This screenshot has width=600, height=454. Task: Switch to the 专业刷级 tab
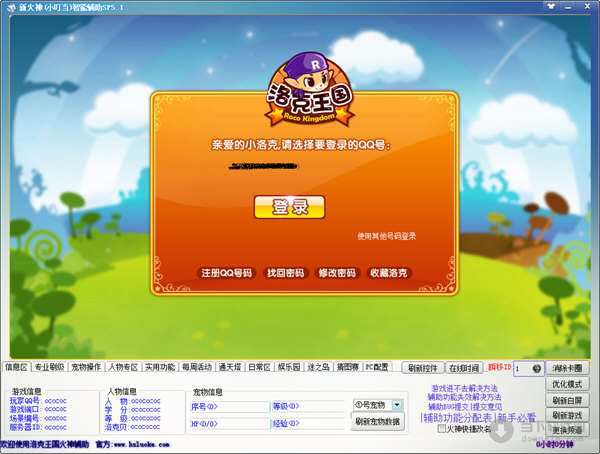[x=49, y=367]
